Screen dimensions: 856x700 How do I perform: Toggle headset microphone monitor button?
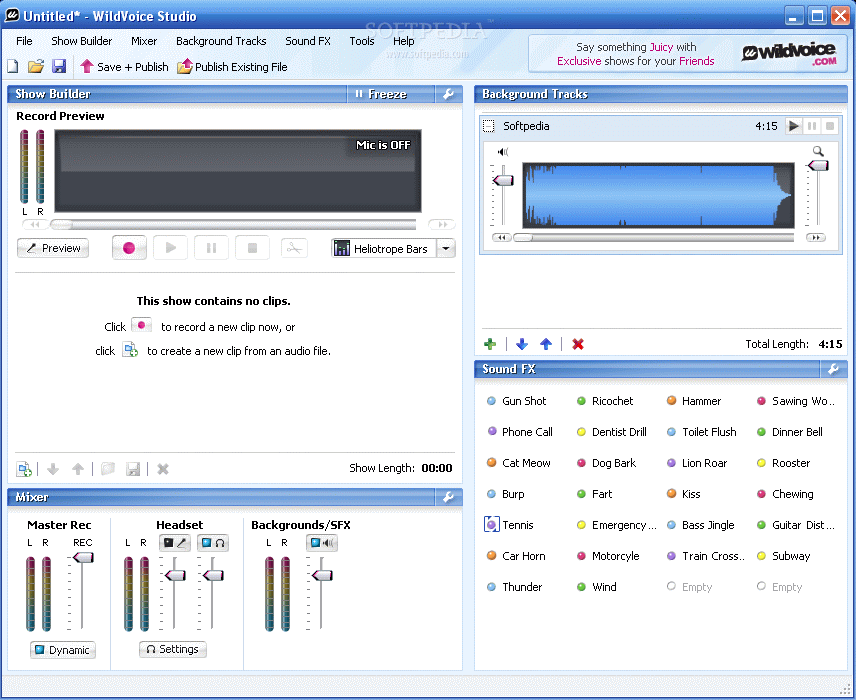[x=174, y=543]
